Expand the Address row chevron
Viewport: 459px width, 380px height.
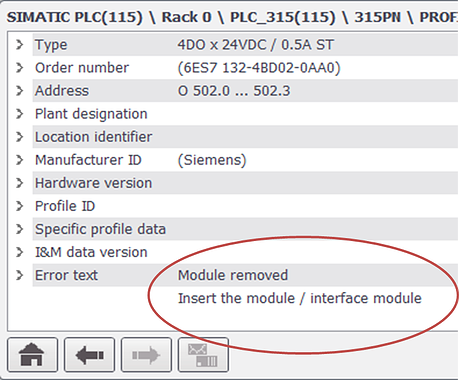20,91
